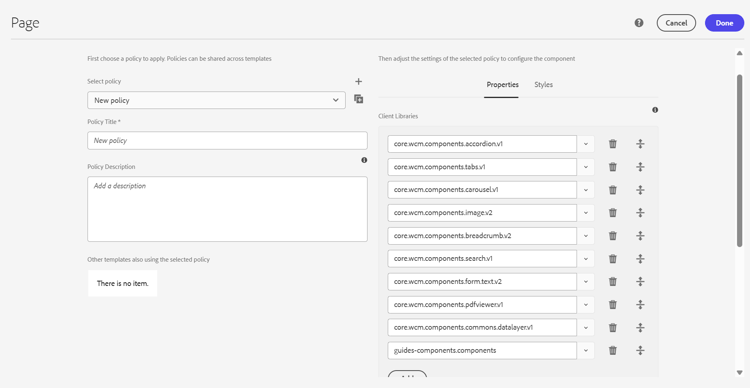Click the info icon above Policy Description
This screenshot has height=388, width=750.
click(364, 160)
